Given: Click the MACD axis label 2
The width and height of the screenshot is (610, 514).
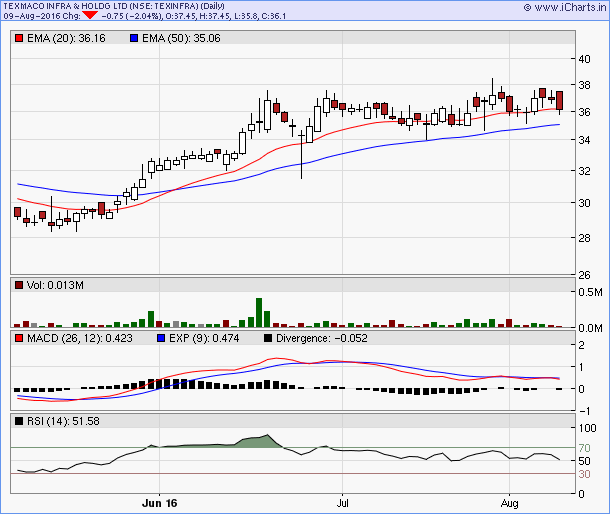Looking at the screenshot, I should point(581,345).
